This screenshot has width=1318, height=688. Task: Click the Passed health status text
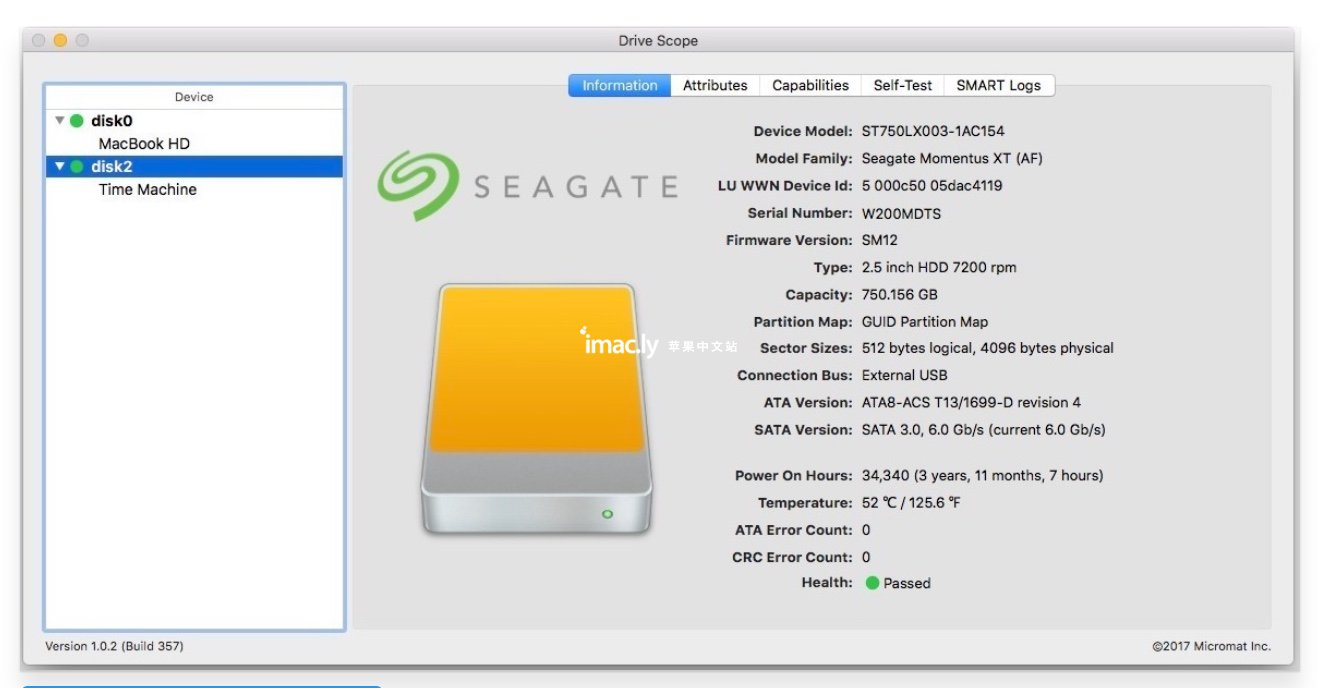point(907,583)
